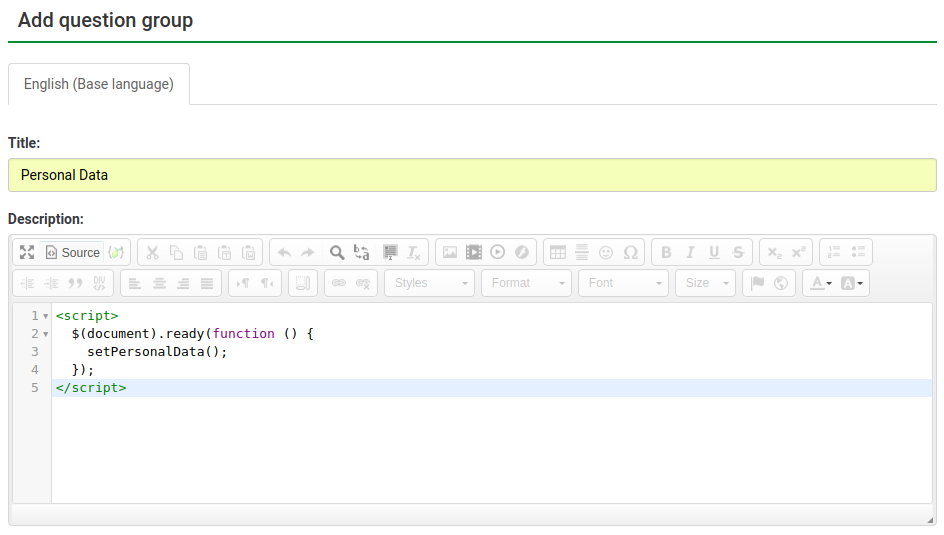The height and width of the screenshot is (535, 944).
Task: Open the Format dropdown
Action: 527,283
